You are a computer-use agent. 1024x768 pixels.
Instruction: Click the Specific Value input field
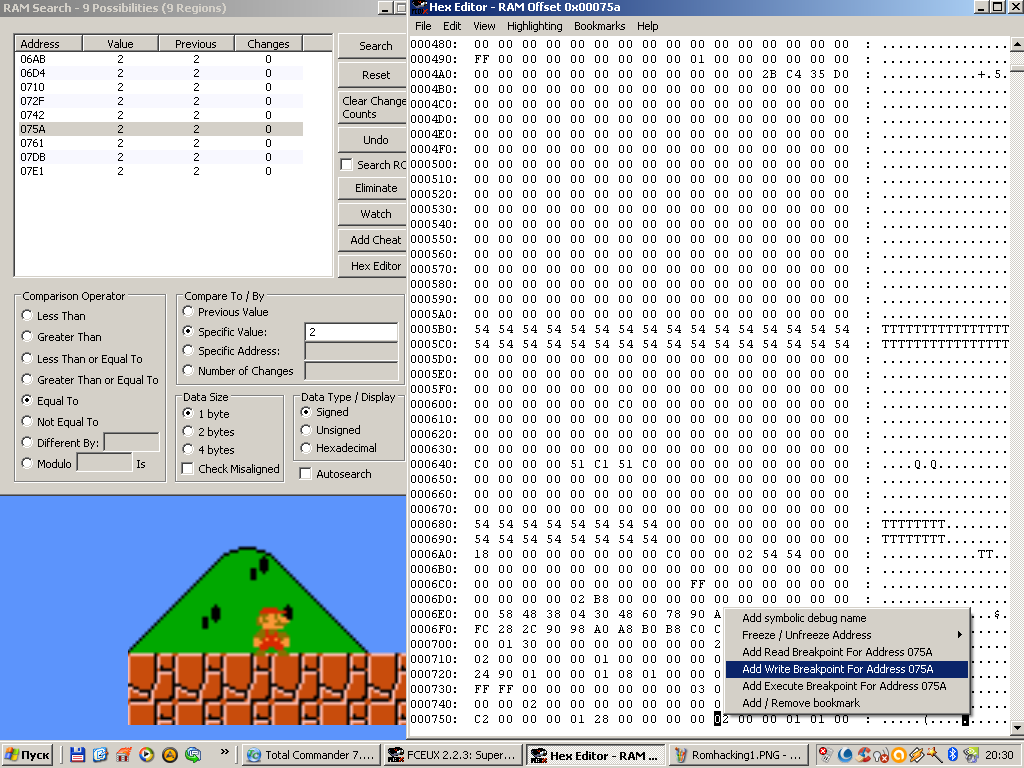[x=351, y=332]
